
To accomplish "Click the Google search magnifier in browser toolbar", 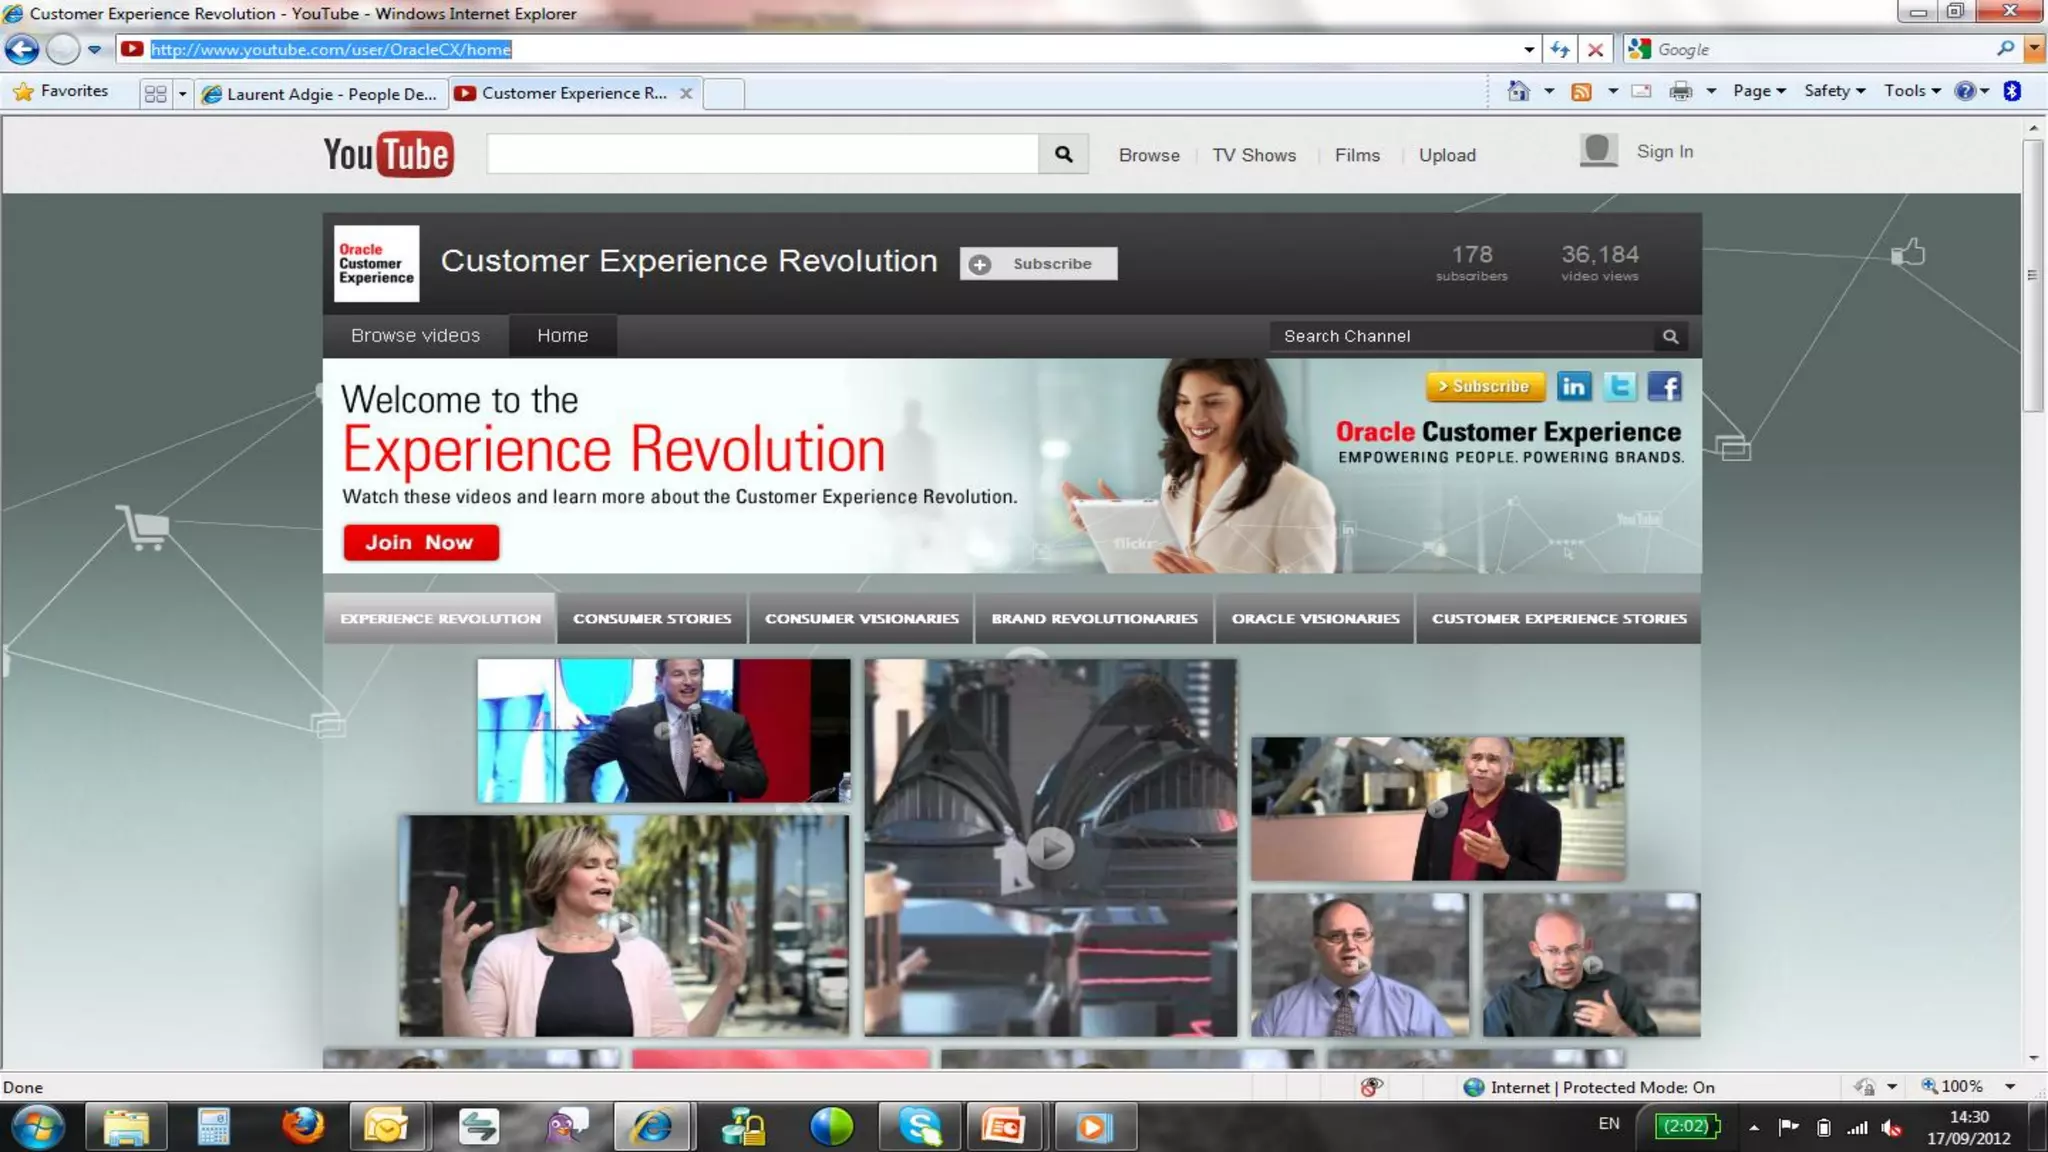I will point(2005,49).
